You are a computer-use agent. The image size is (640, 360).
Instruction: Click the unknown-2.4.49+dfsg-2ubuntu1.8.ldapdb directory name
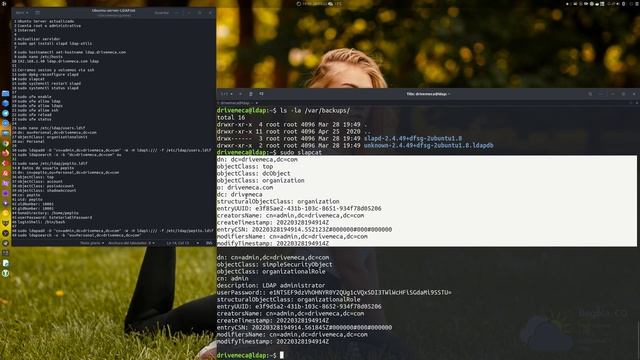click(x=429, y=145)
